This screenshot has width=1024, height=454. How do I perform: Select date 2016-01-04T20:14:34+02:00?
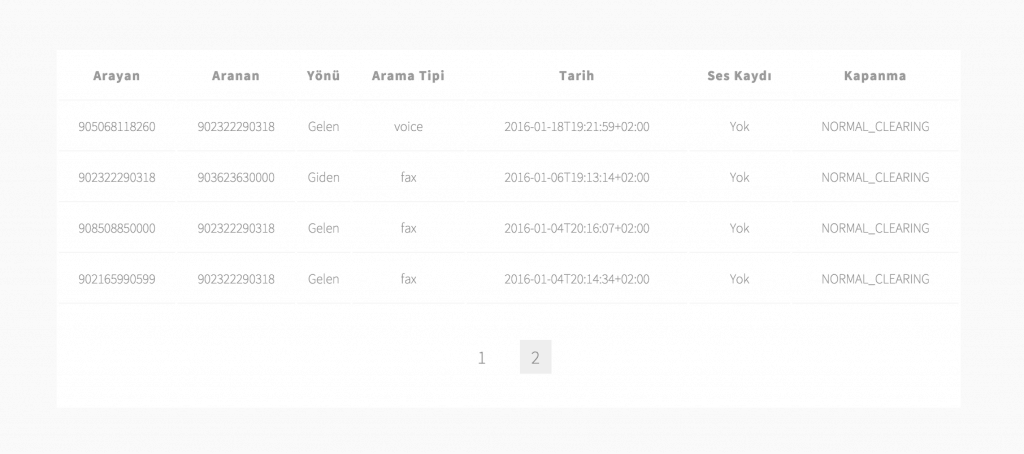pyautogui.click(x=577, y=279)
